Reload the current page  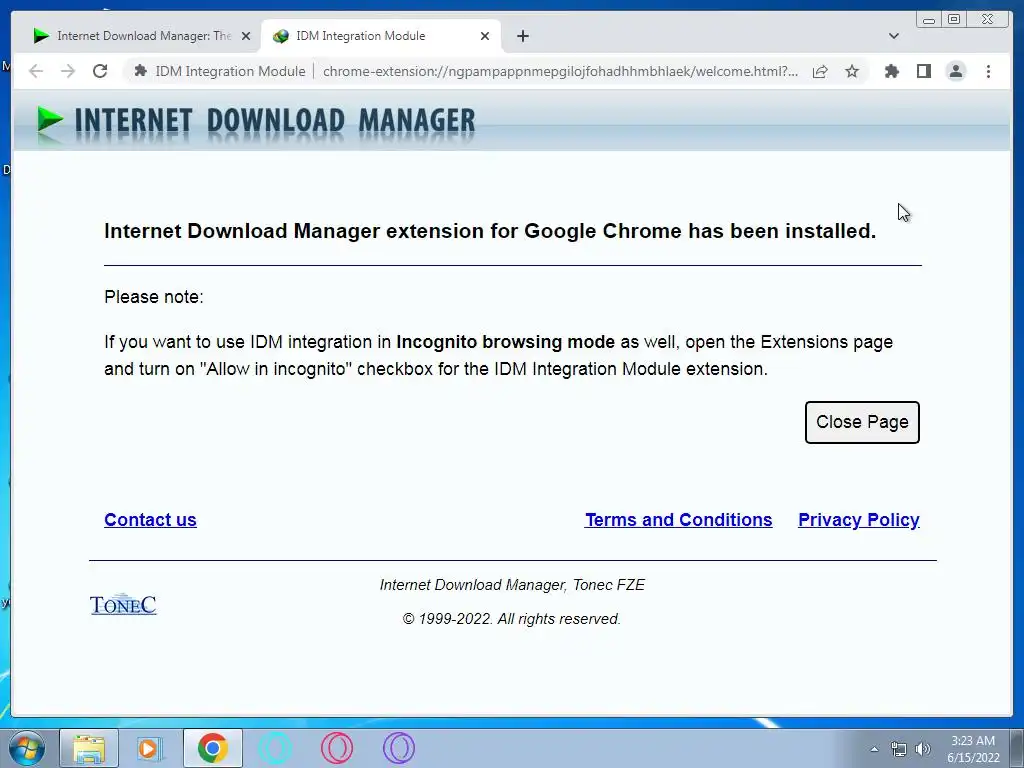(100, 71)
